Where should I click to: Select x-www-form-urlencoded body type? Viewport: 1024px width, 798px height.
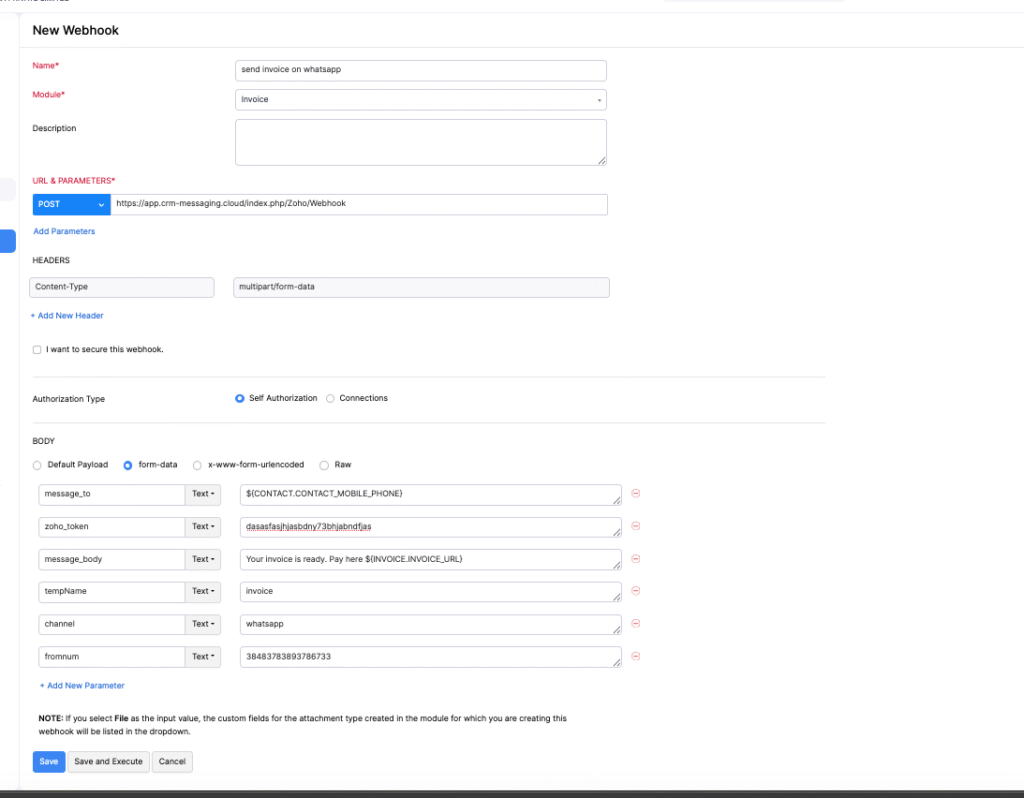click(198, 465)
